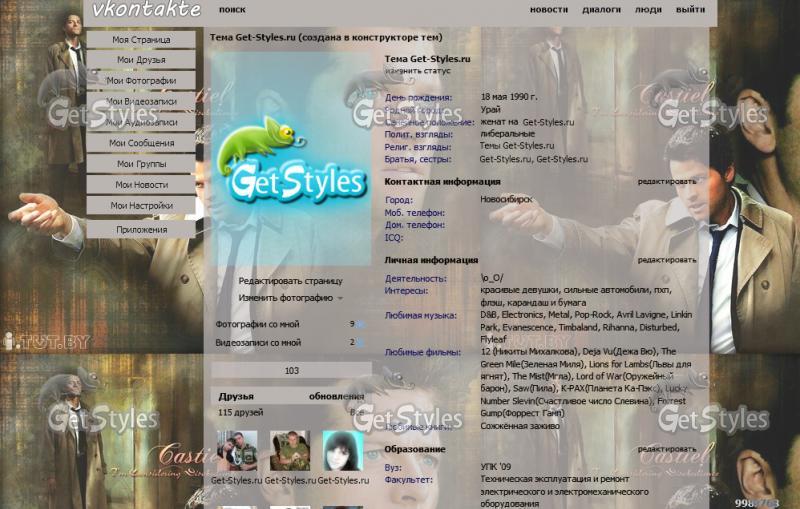Edit Контактная информация via редактировать link

pos(667,182)
